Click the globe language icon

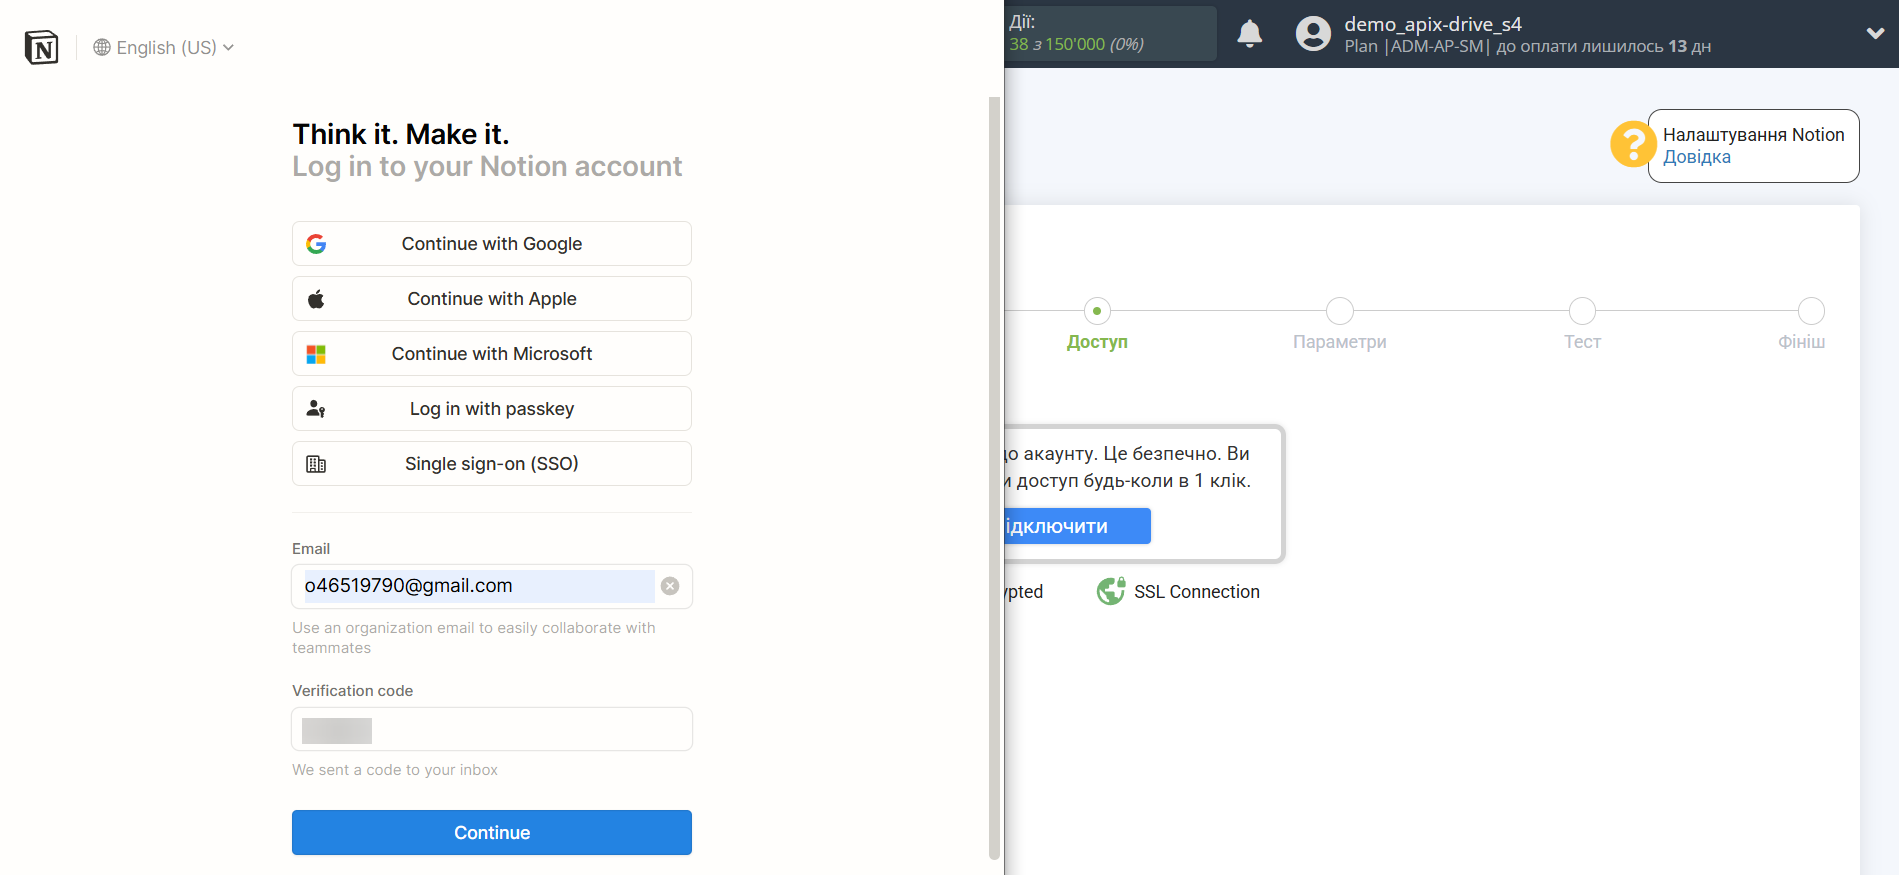pyautogui.click(x=102, y=47)
